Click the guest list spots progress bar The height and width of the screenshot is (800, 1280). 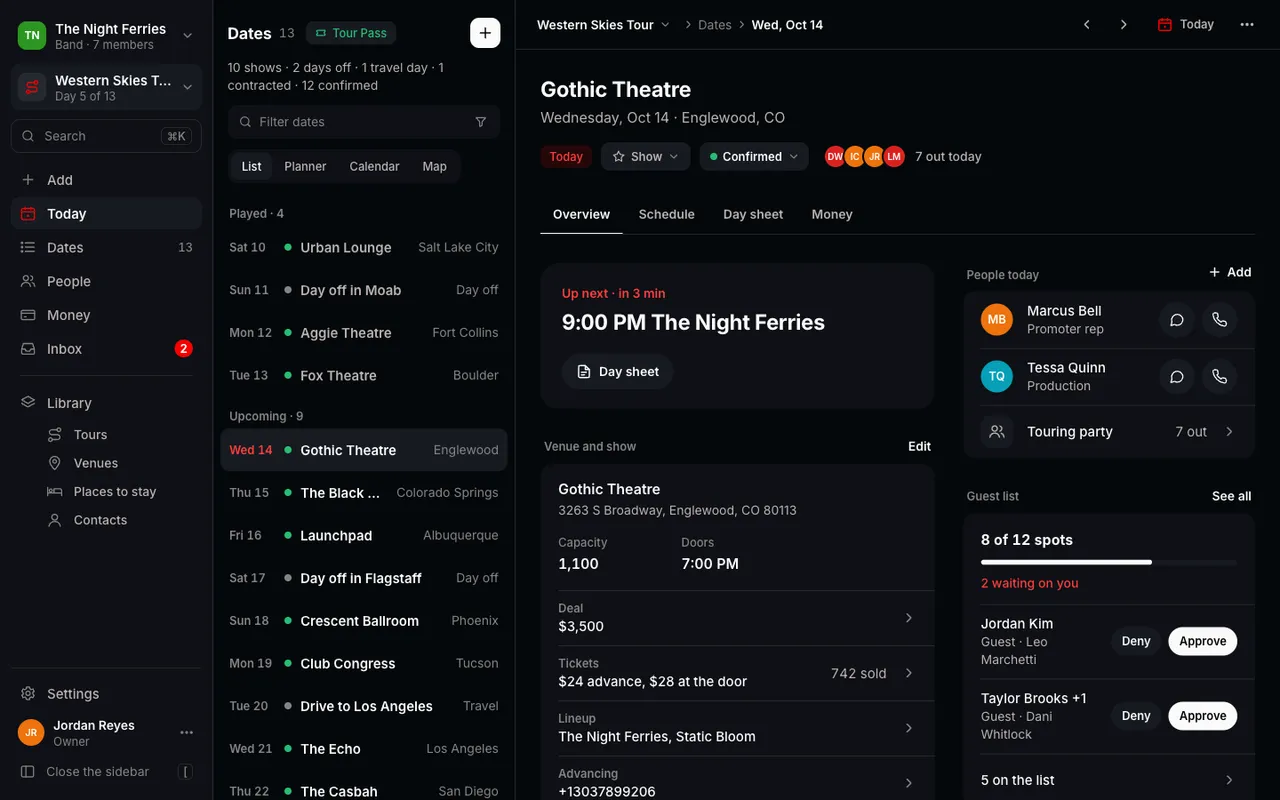(x=1109, y=563)
